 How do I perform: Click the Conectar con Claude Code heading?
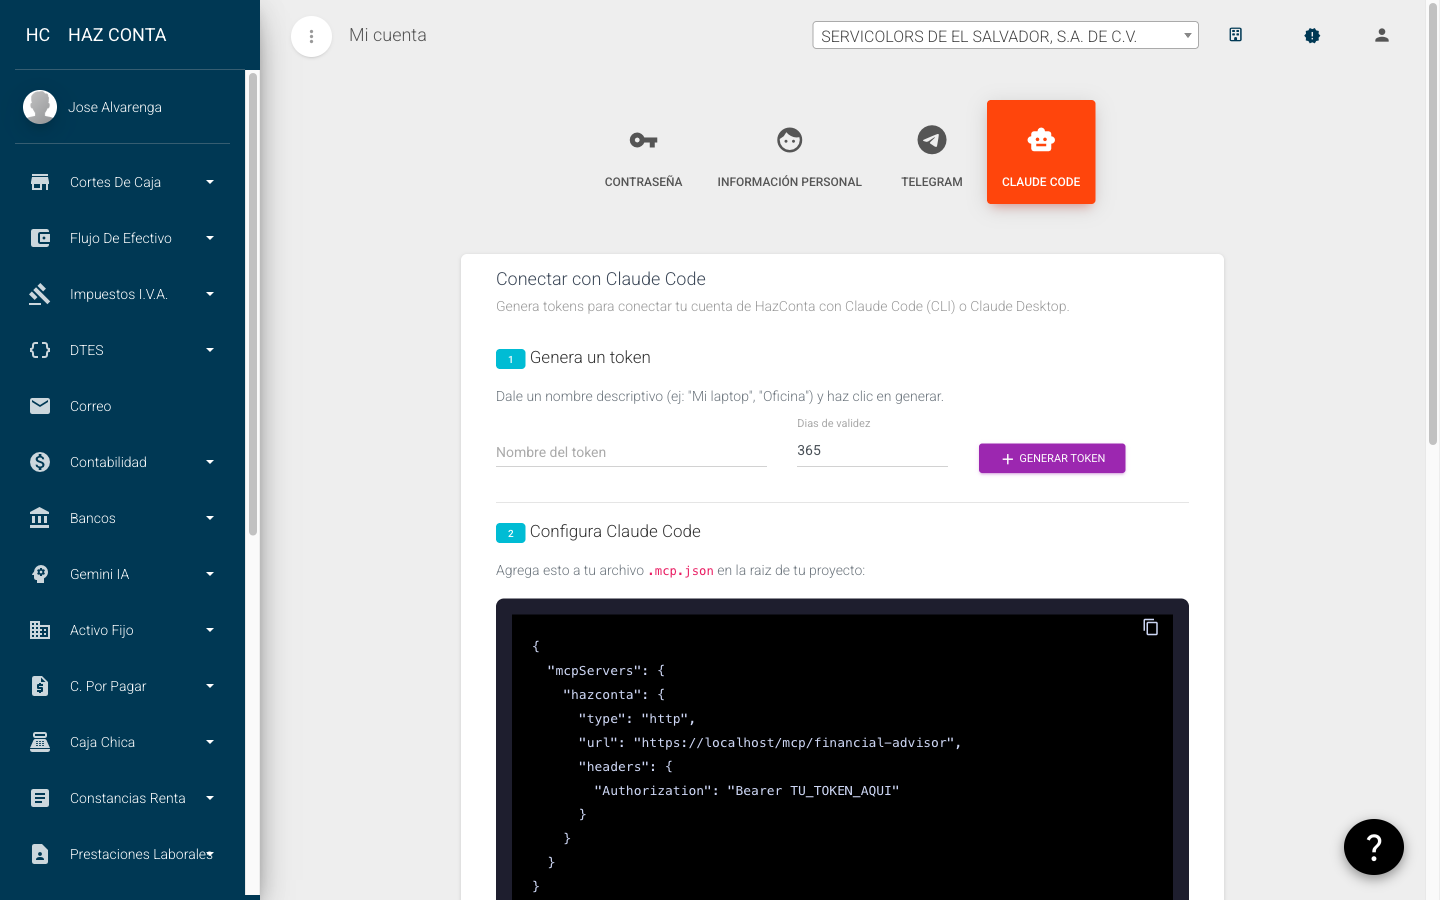(x=601, y=279)
